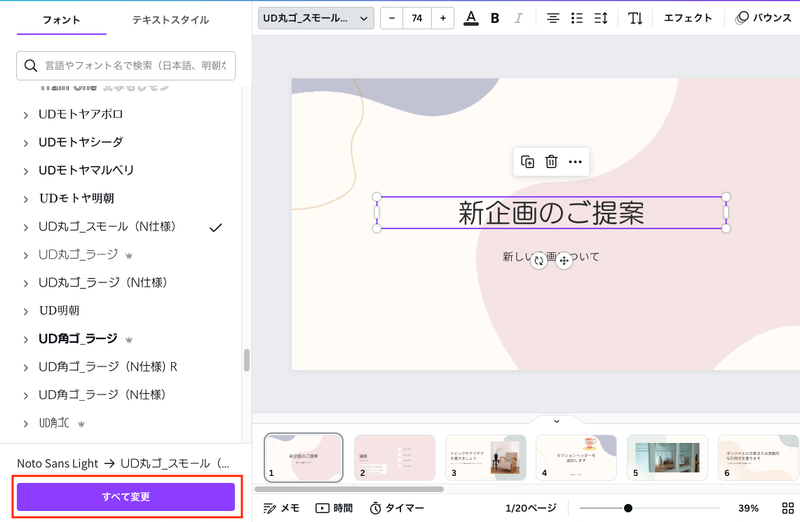
Task: Click the 39% zoom level
Action: click(748, 508)
